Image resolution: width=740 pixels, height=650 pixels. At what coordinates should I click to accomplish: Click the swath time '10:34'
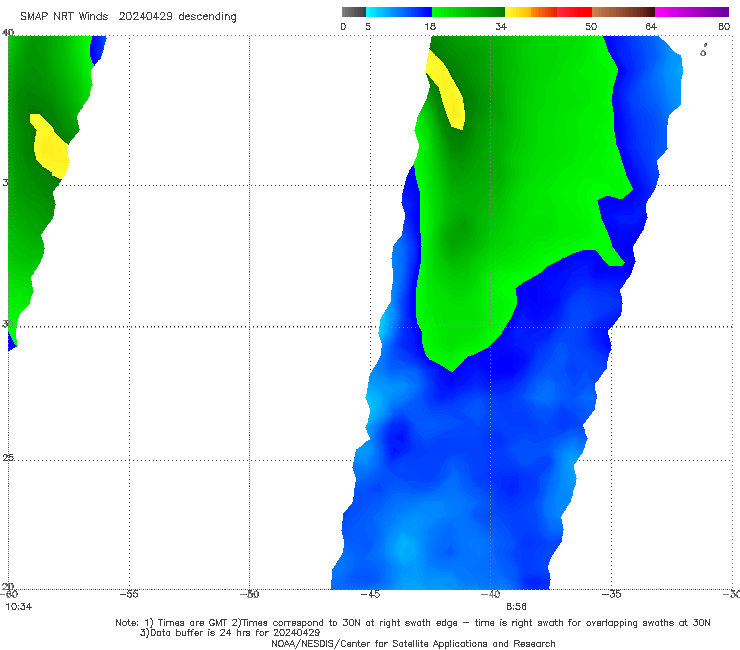(18, 607)
